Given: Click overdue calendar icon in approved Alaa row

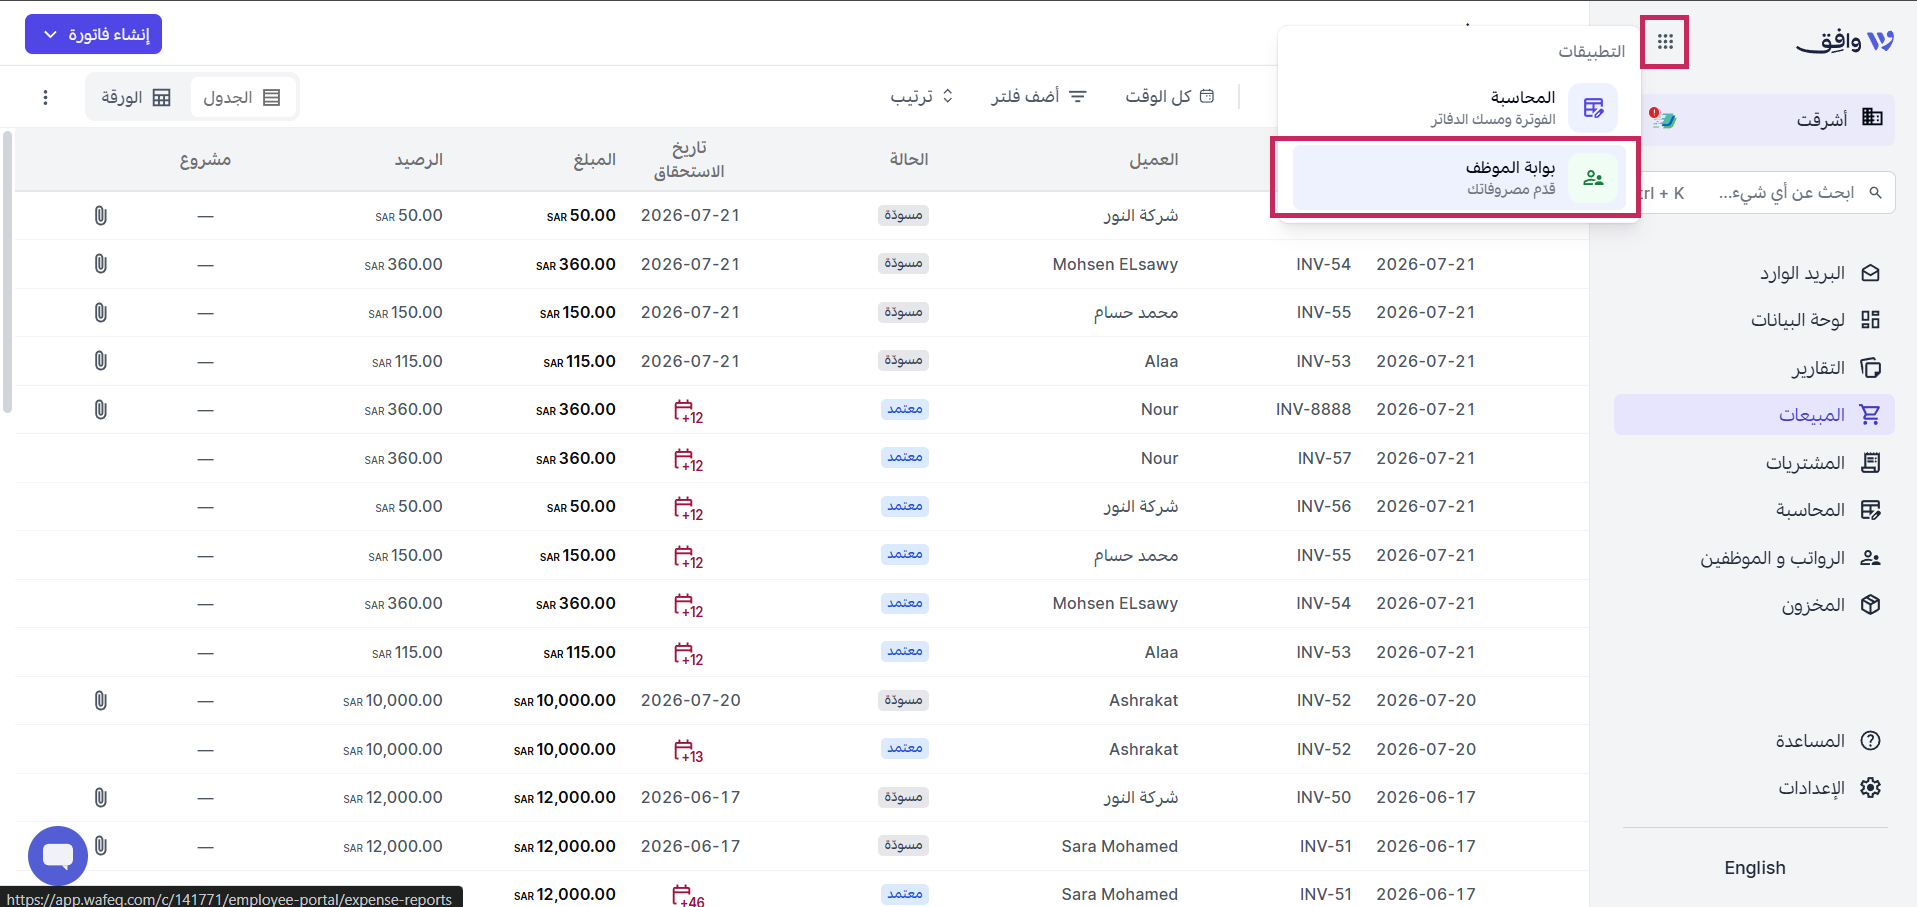Looking at the screenshot, I should 688,654.
